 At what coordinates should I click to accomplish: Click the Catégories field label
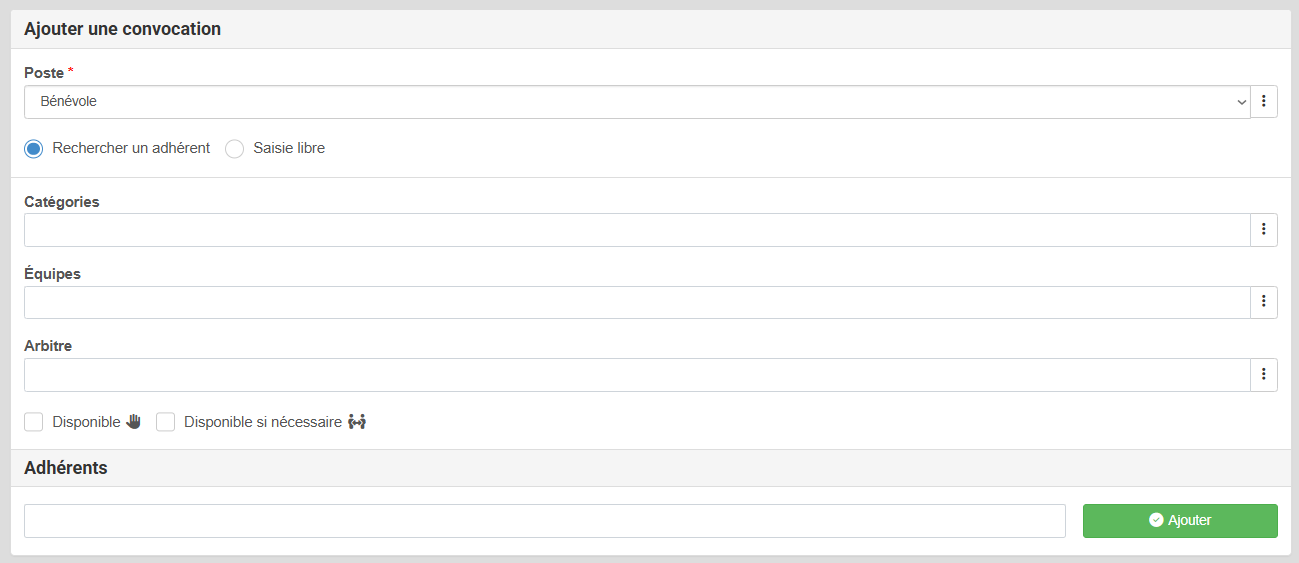coord(62,201)
